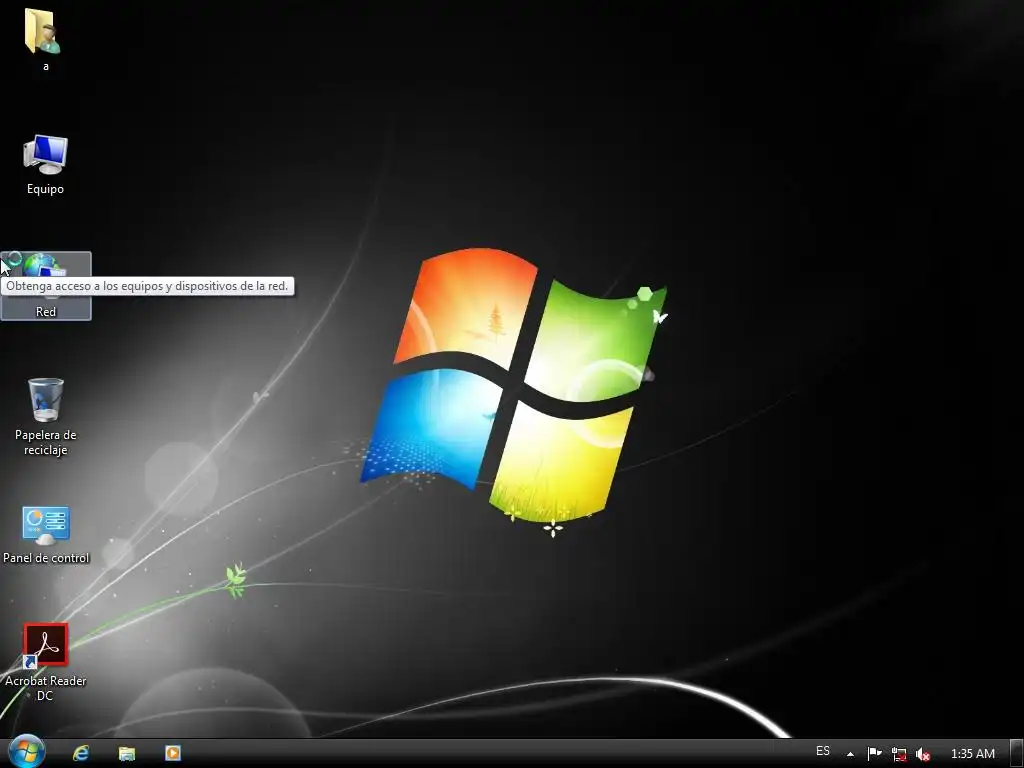Click the muted volume speaker icon
1024x768 pixels.
pyautogui.click(x=923, y=754)
